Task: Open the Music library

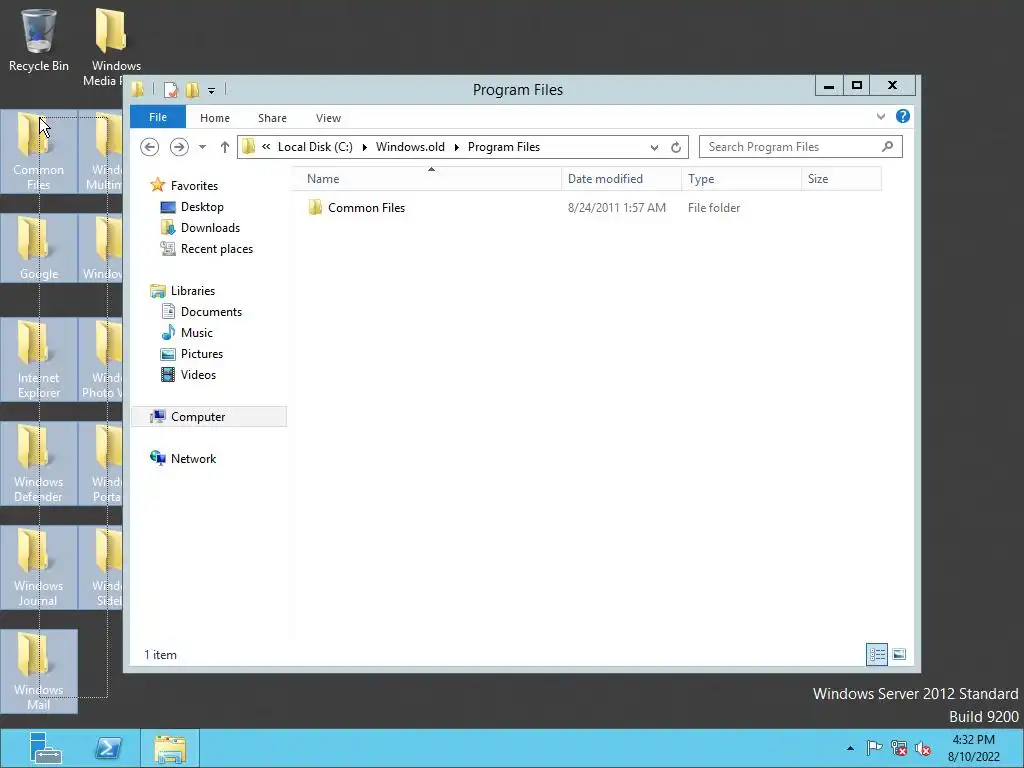Action: click(x=197, y=332)
